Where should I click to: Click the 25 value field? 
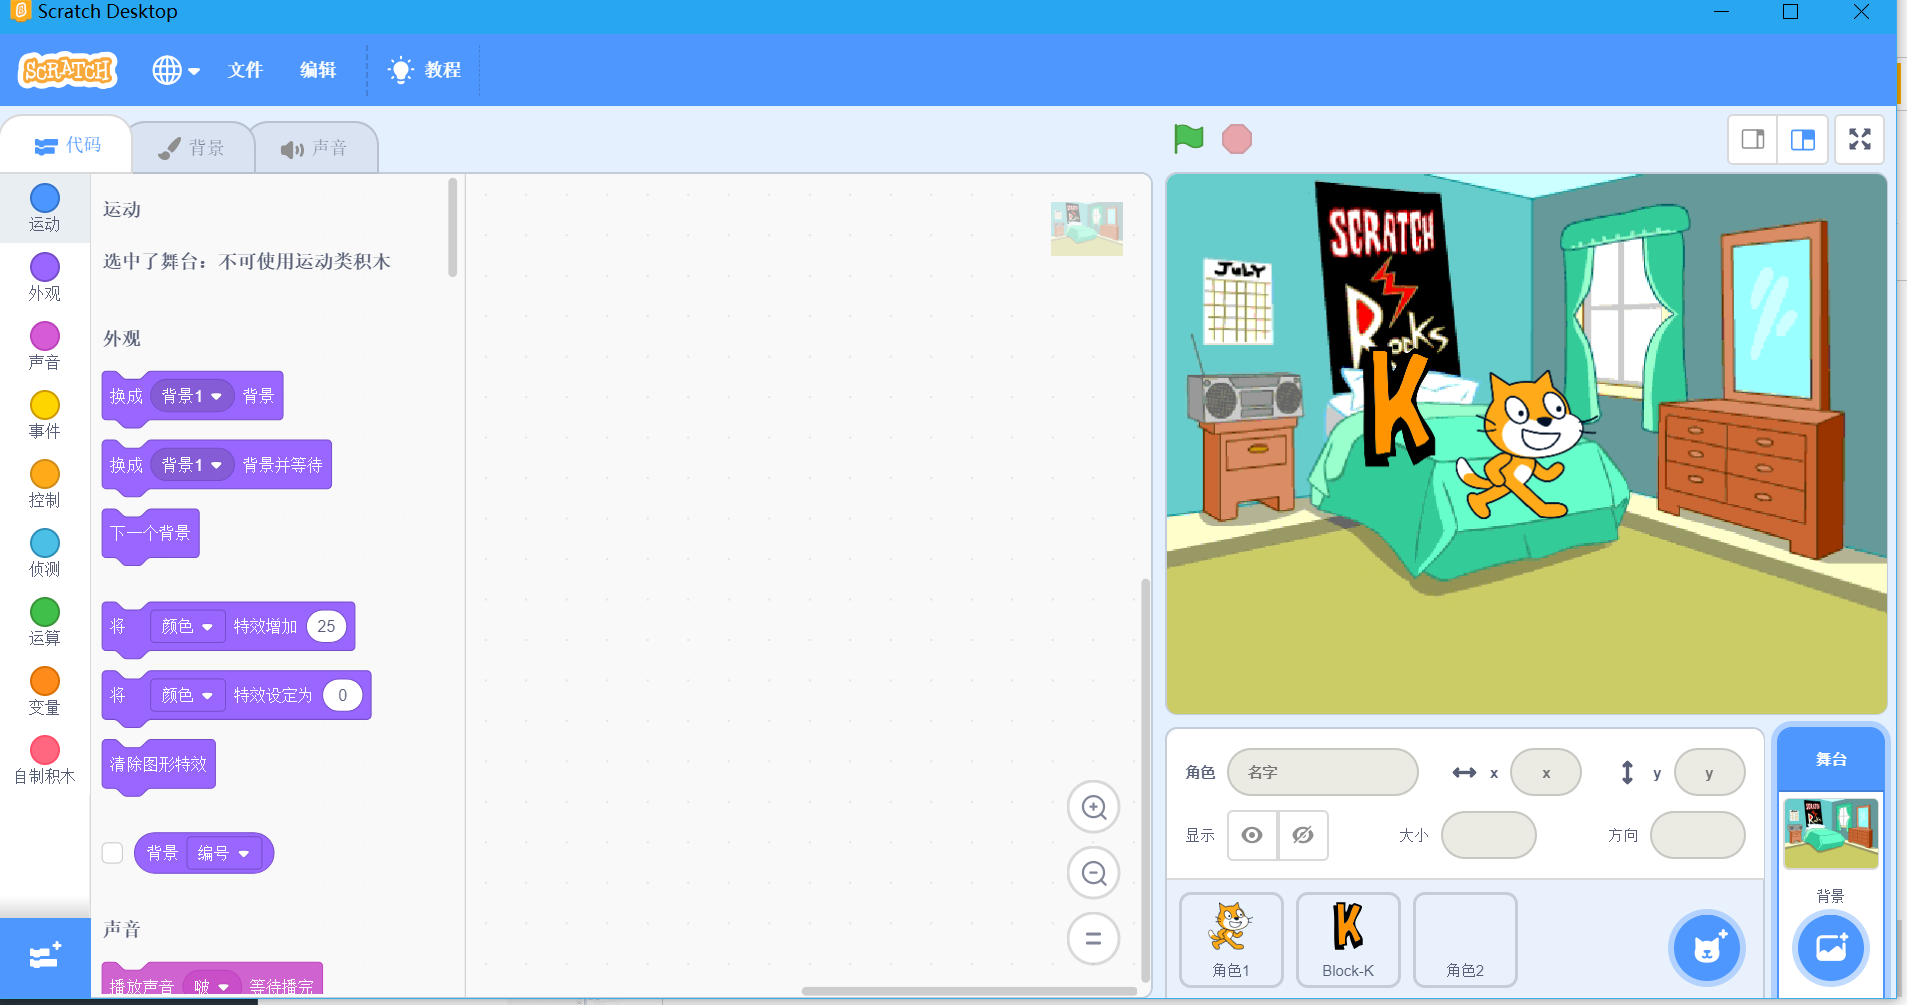(326, 626)
